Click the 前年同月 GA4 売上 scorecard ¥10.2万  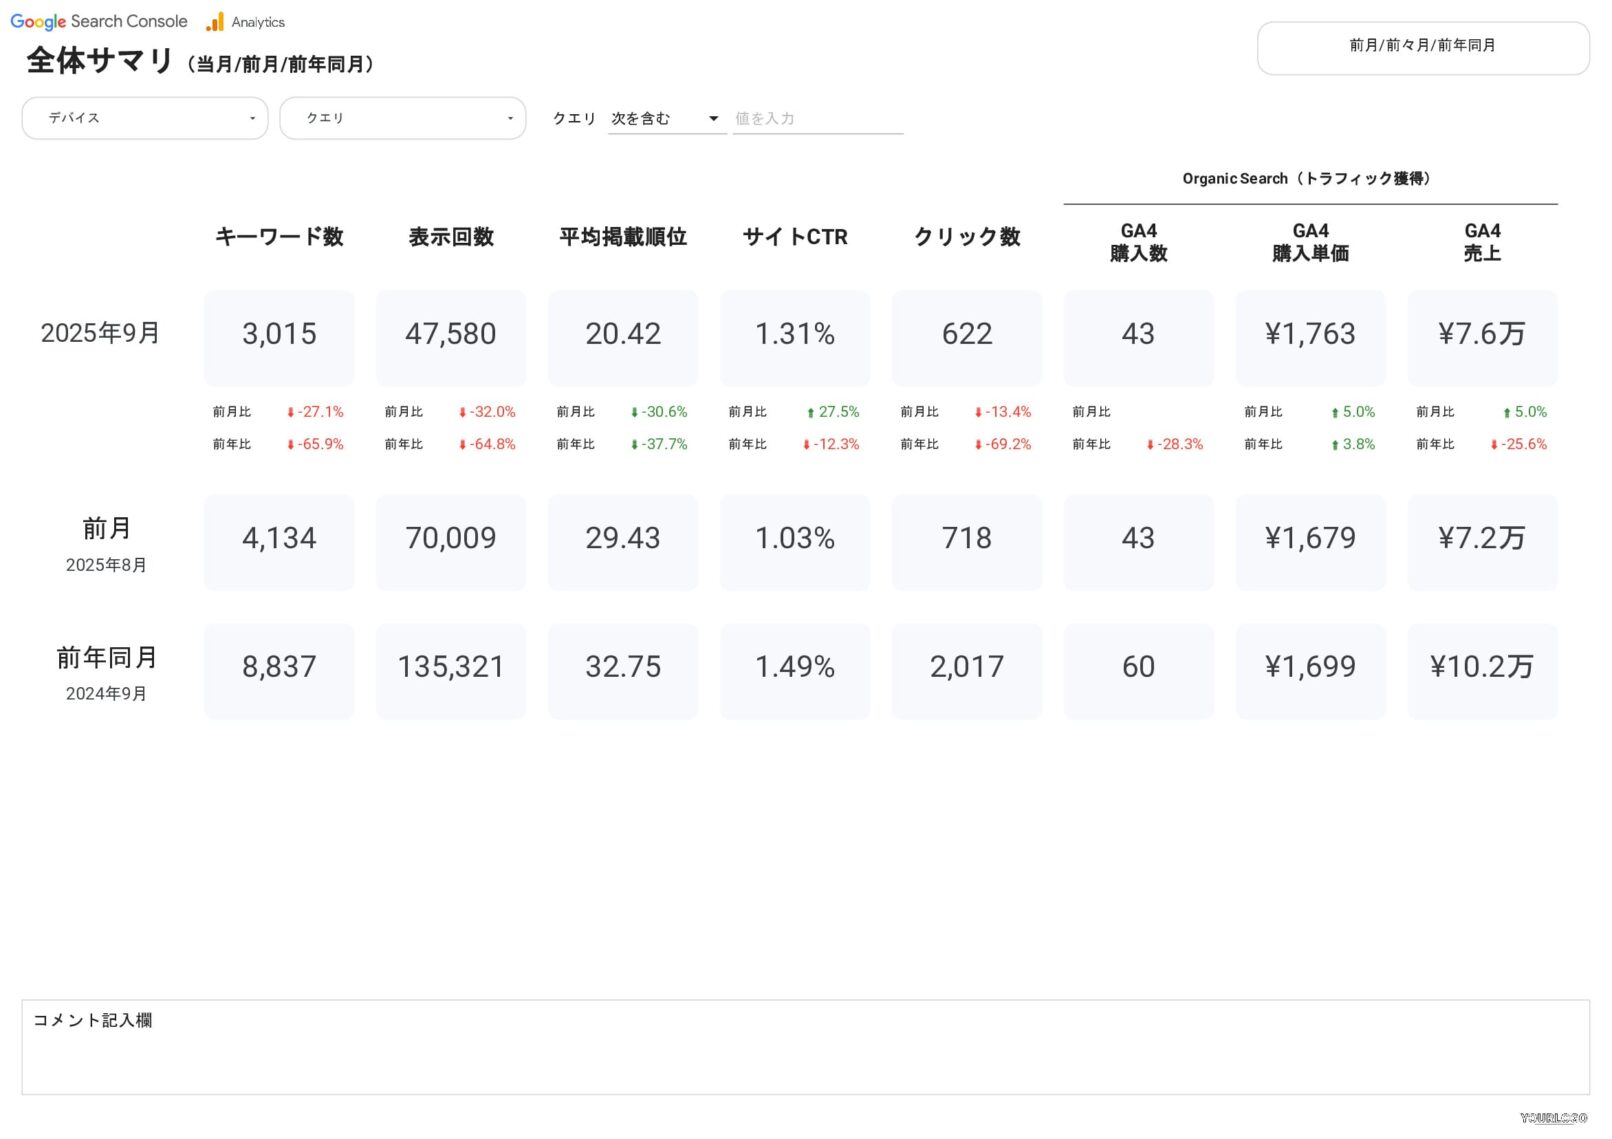pos(1482,668)
